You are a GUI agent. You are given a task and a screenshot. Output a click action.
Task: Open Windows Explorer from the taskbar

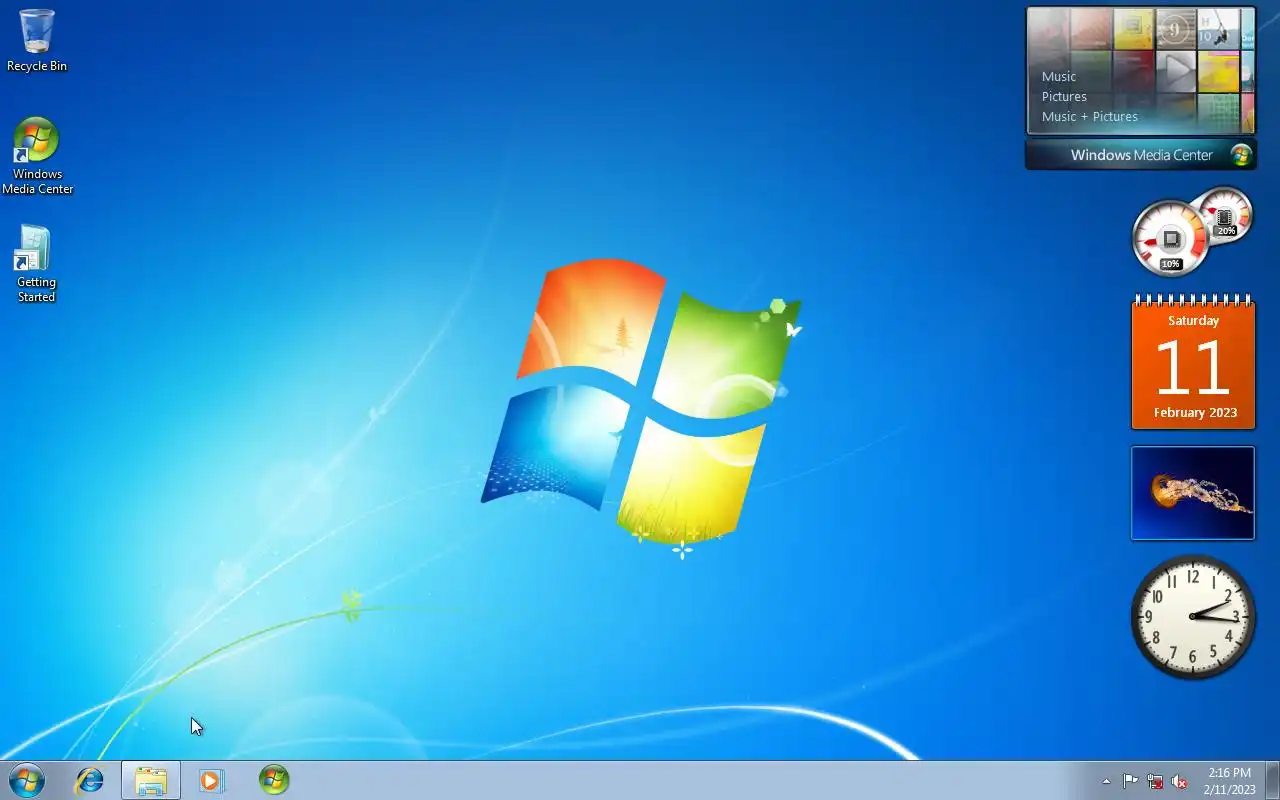(x=151, y=780)
